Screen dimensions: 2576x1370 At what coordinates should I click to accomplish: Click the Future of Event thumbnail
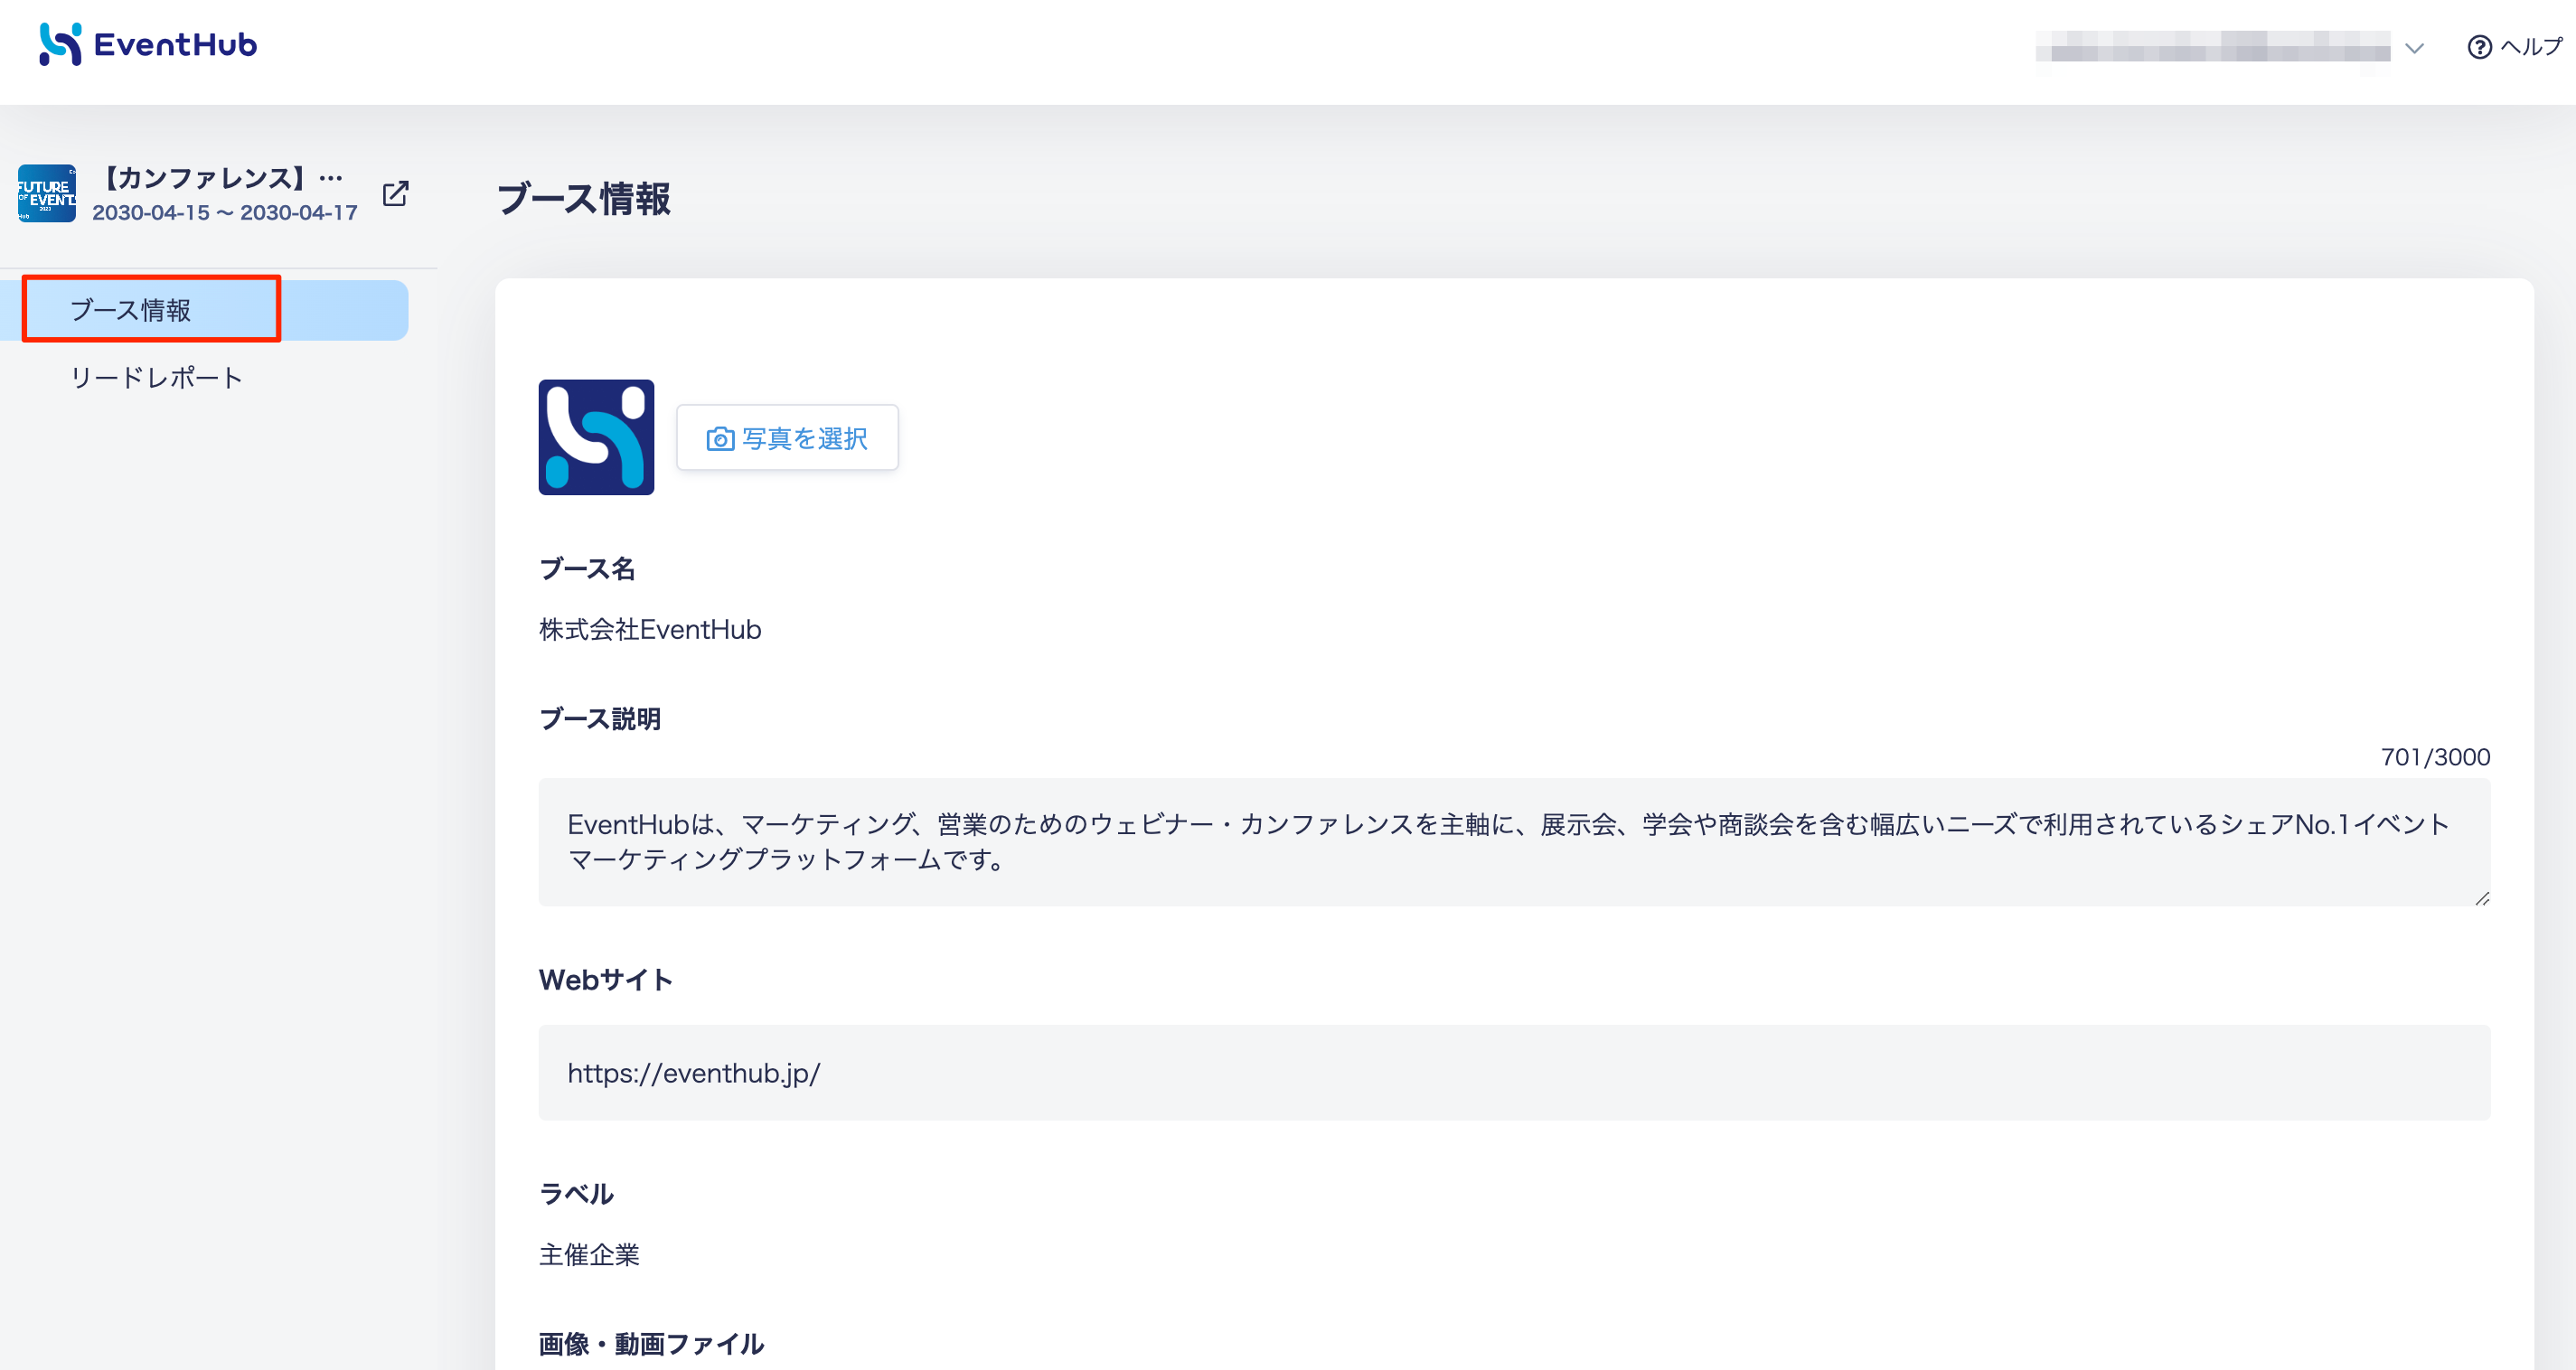pos(46,193)
